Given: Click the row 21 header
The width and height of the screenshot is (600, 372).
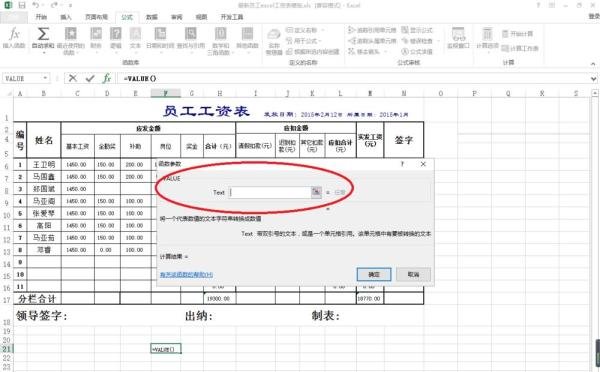Looking at the screenshot, I should click(x=7, y=349).
